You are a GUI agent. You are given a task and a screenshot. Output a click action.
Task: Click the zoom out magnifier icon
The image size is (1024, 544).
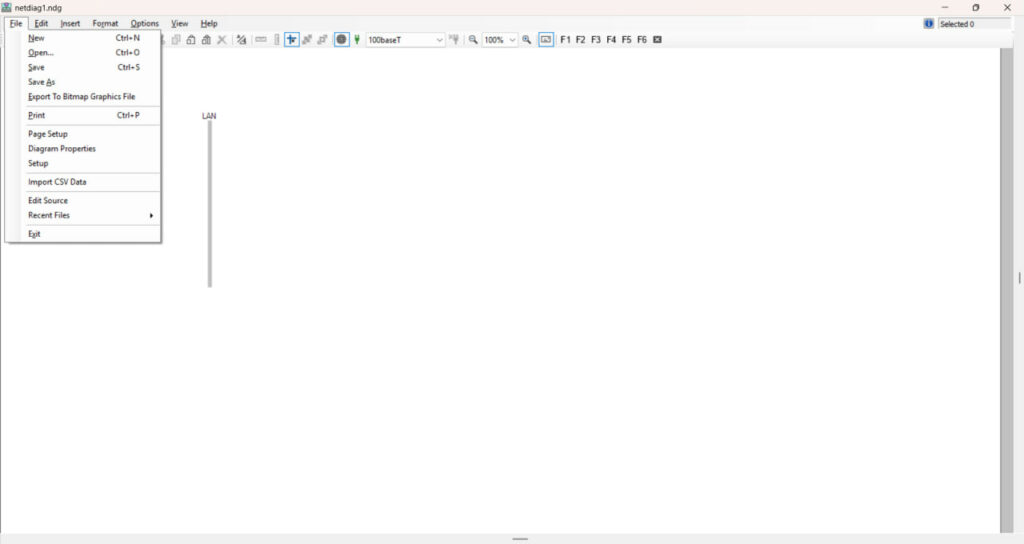point(473,40)
